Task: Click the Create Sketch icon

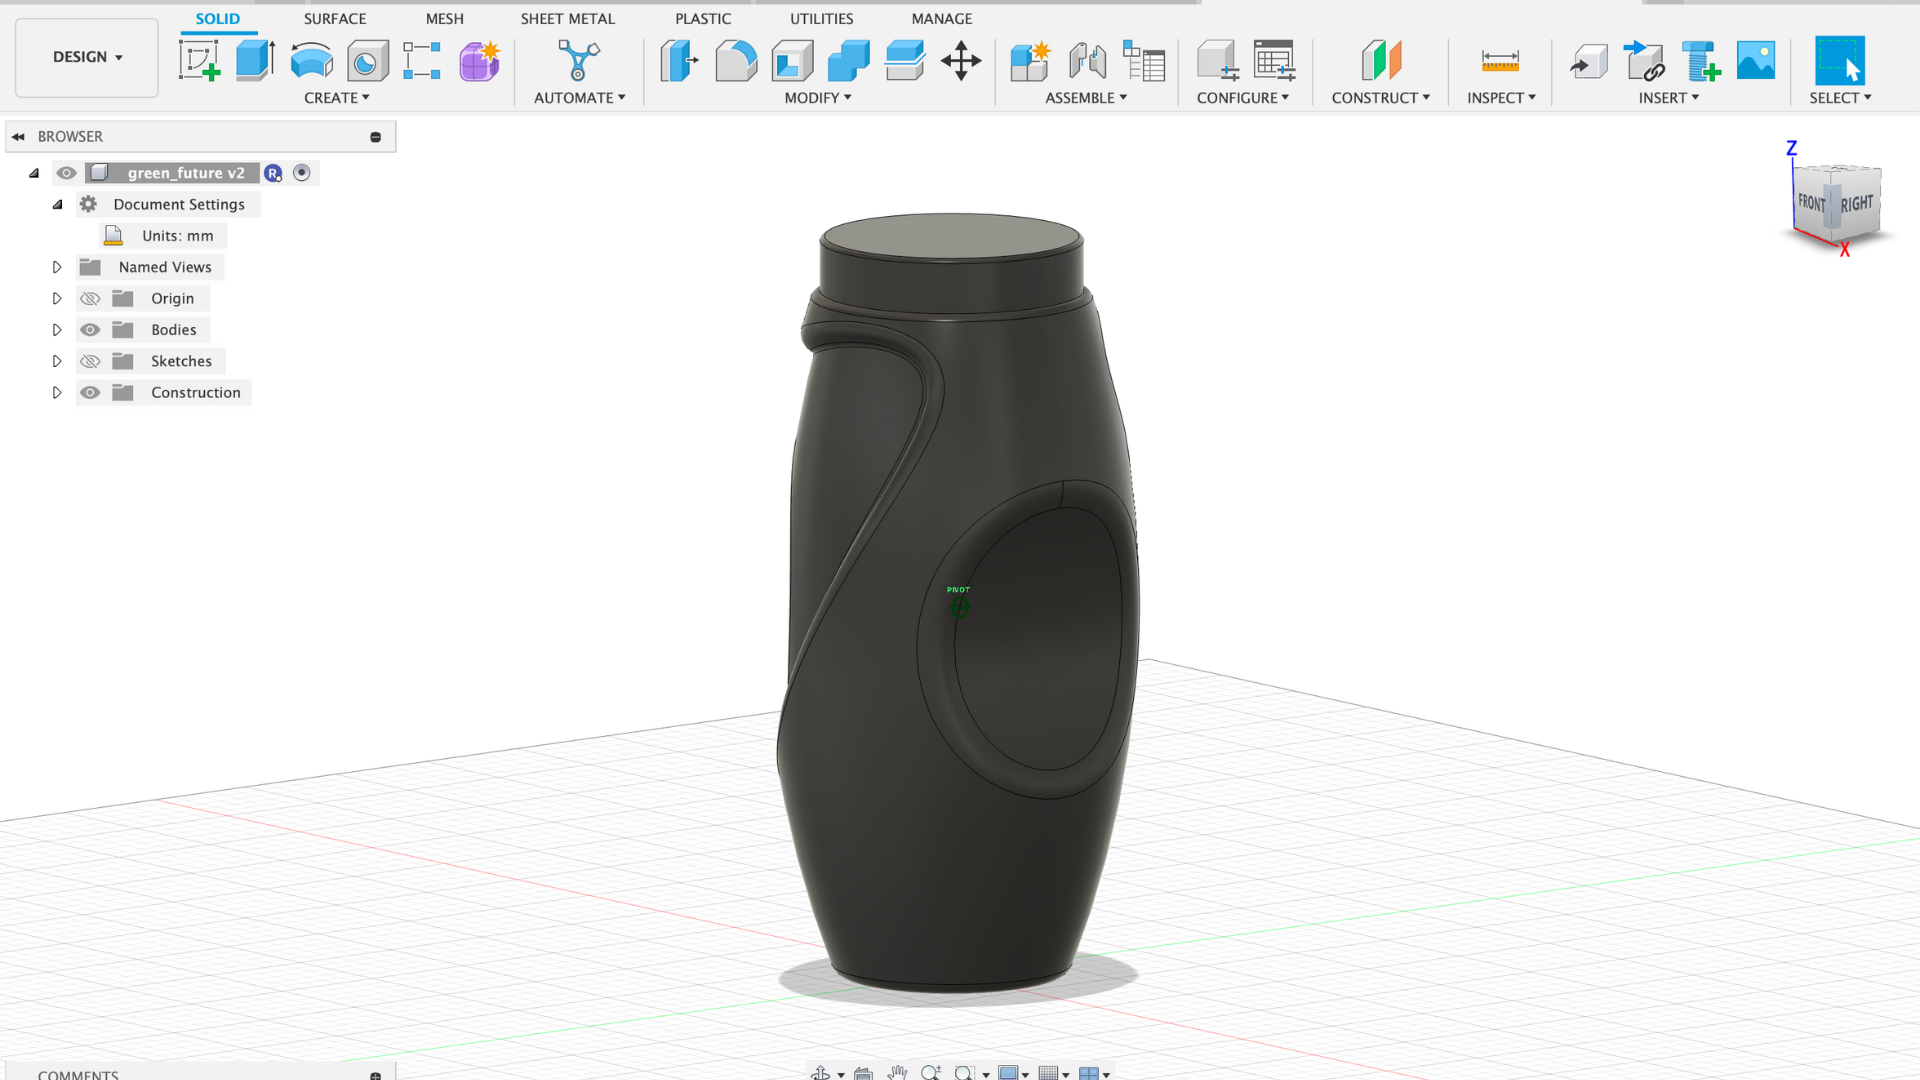Action: [199, 61]
